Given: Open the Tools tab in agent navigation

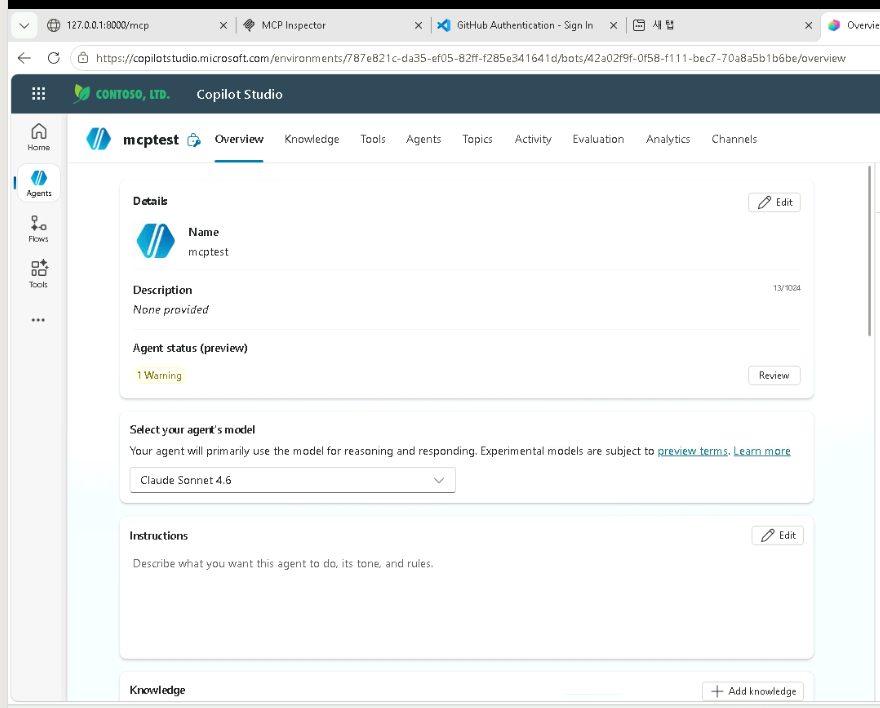Looking at the screenshot, I should click(x=373, y=139).
